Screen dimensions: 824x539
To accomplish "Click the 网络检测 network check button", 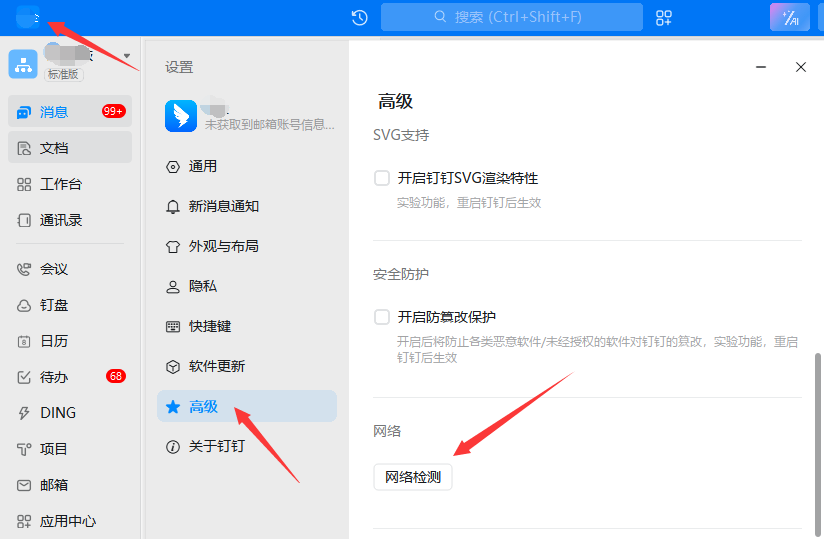I will click(x=413, y=477).
